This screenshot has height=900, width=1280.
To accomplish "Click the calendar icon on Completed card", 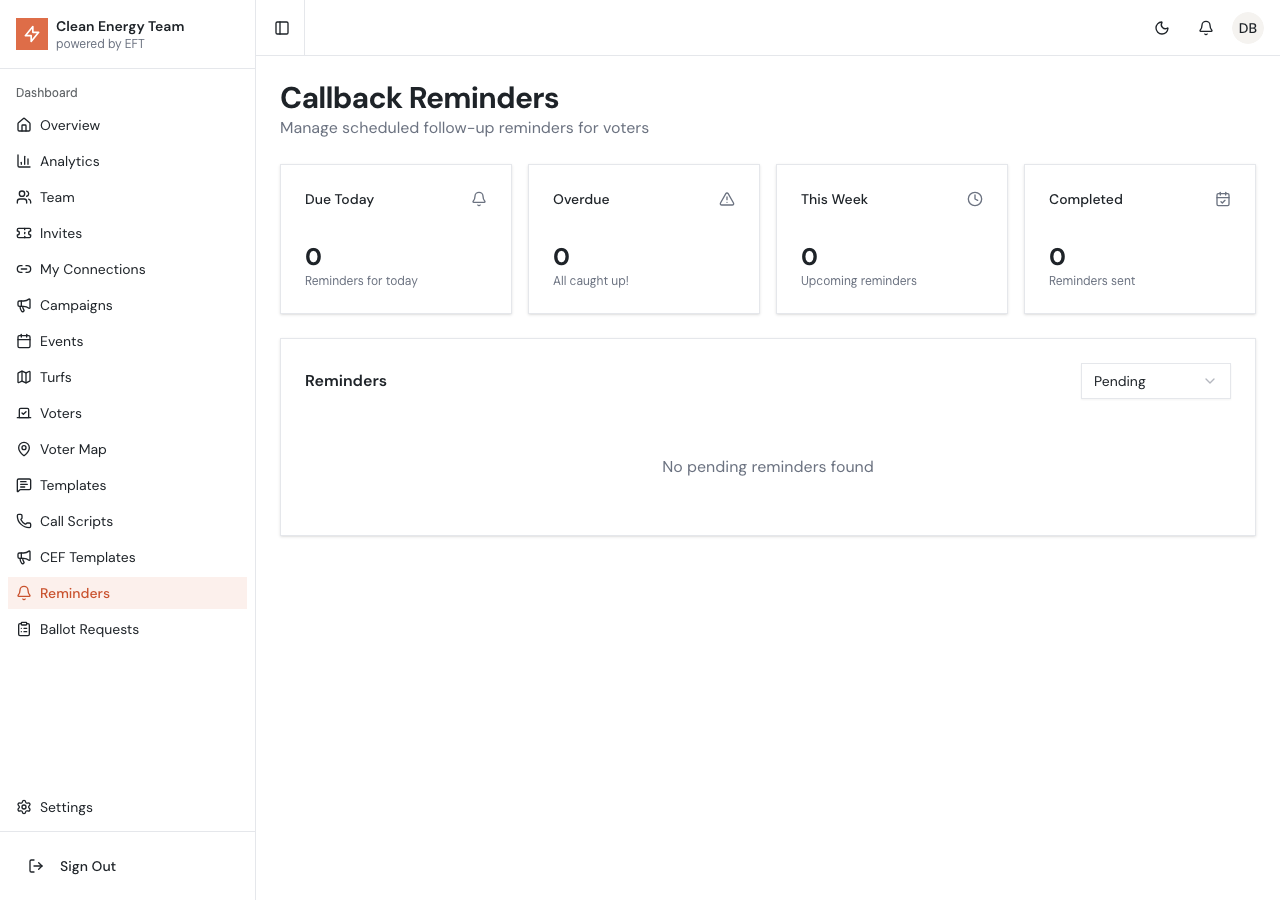I will [1223, 199].
